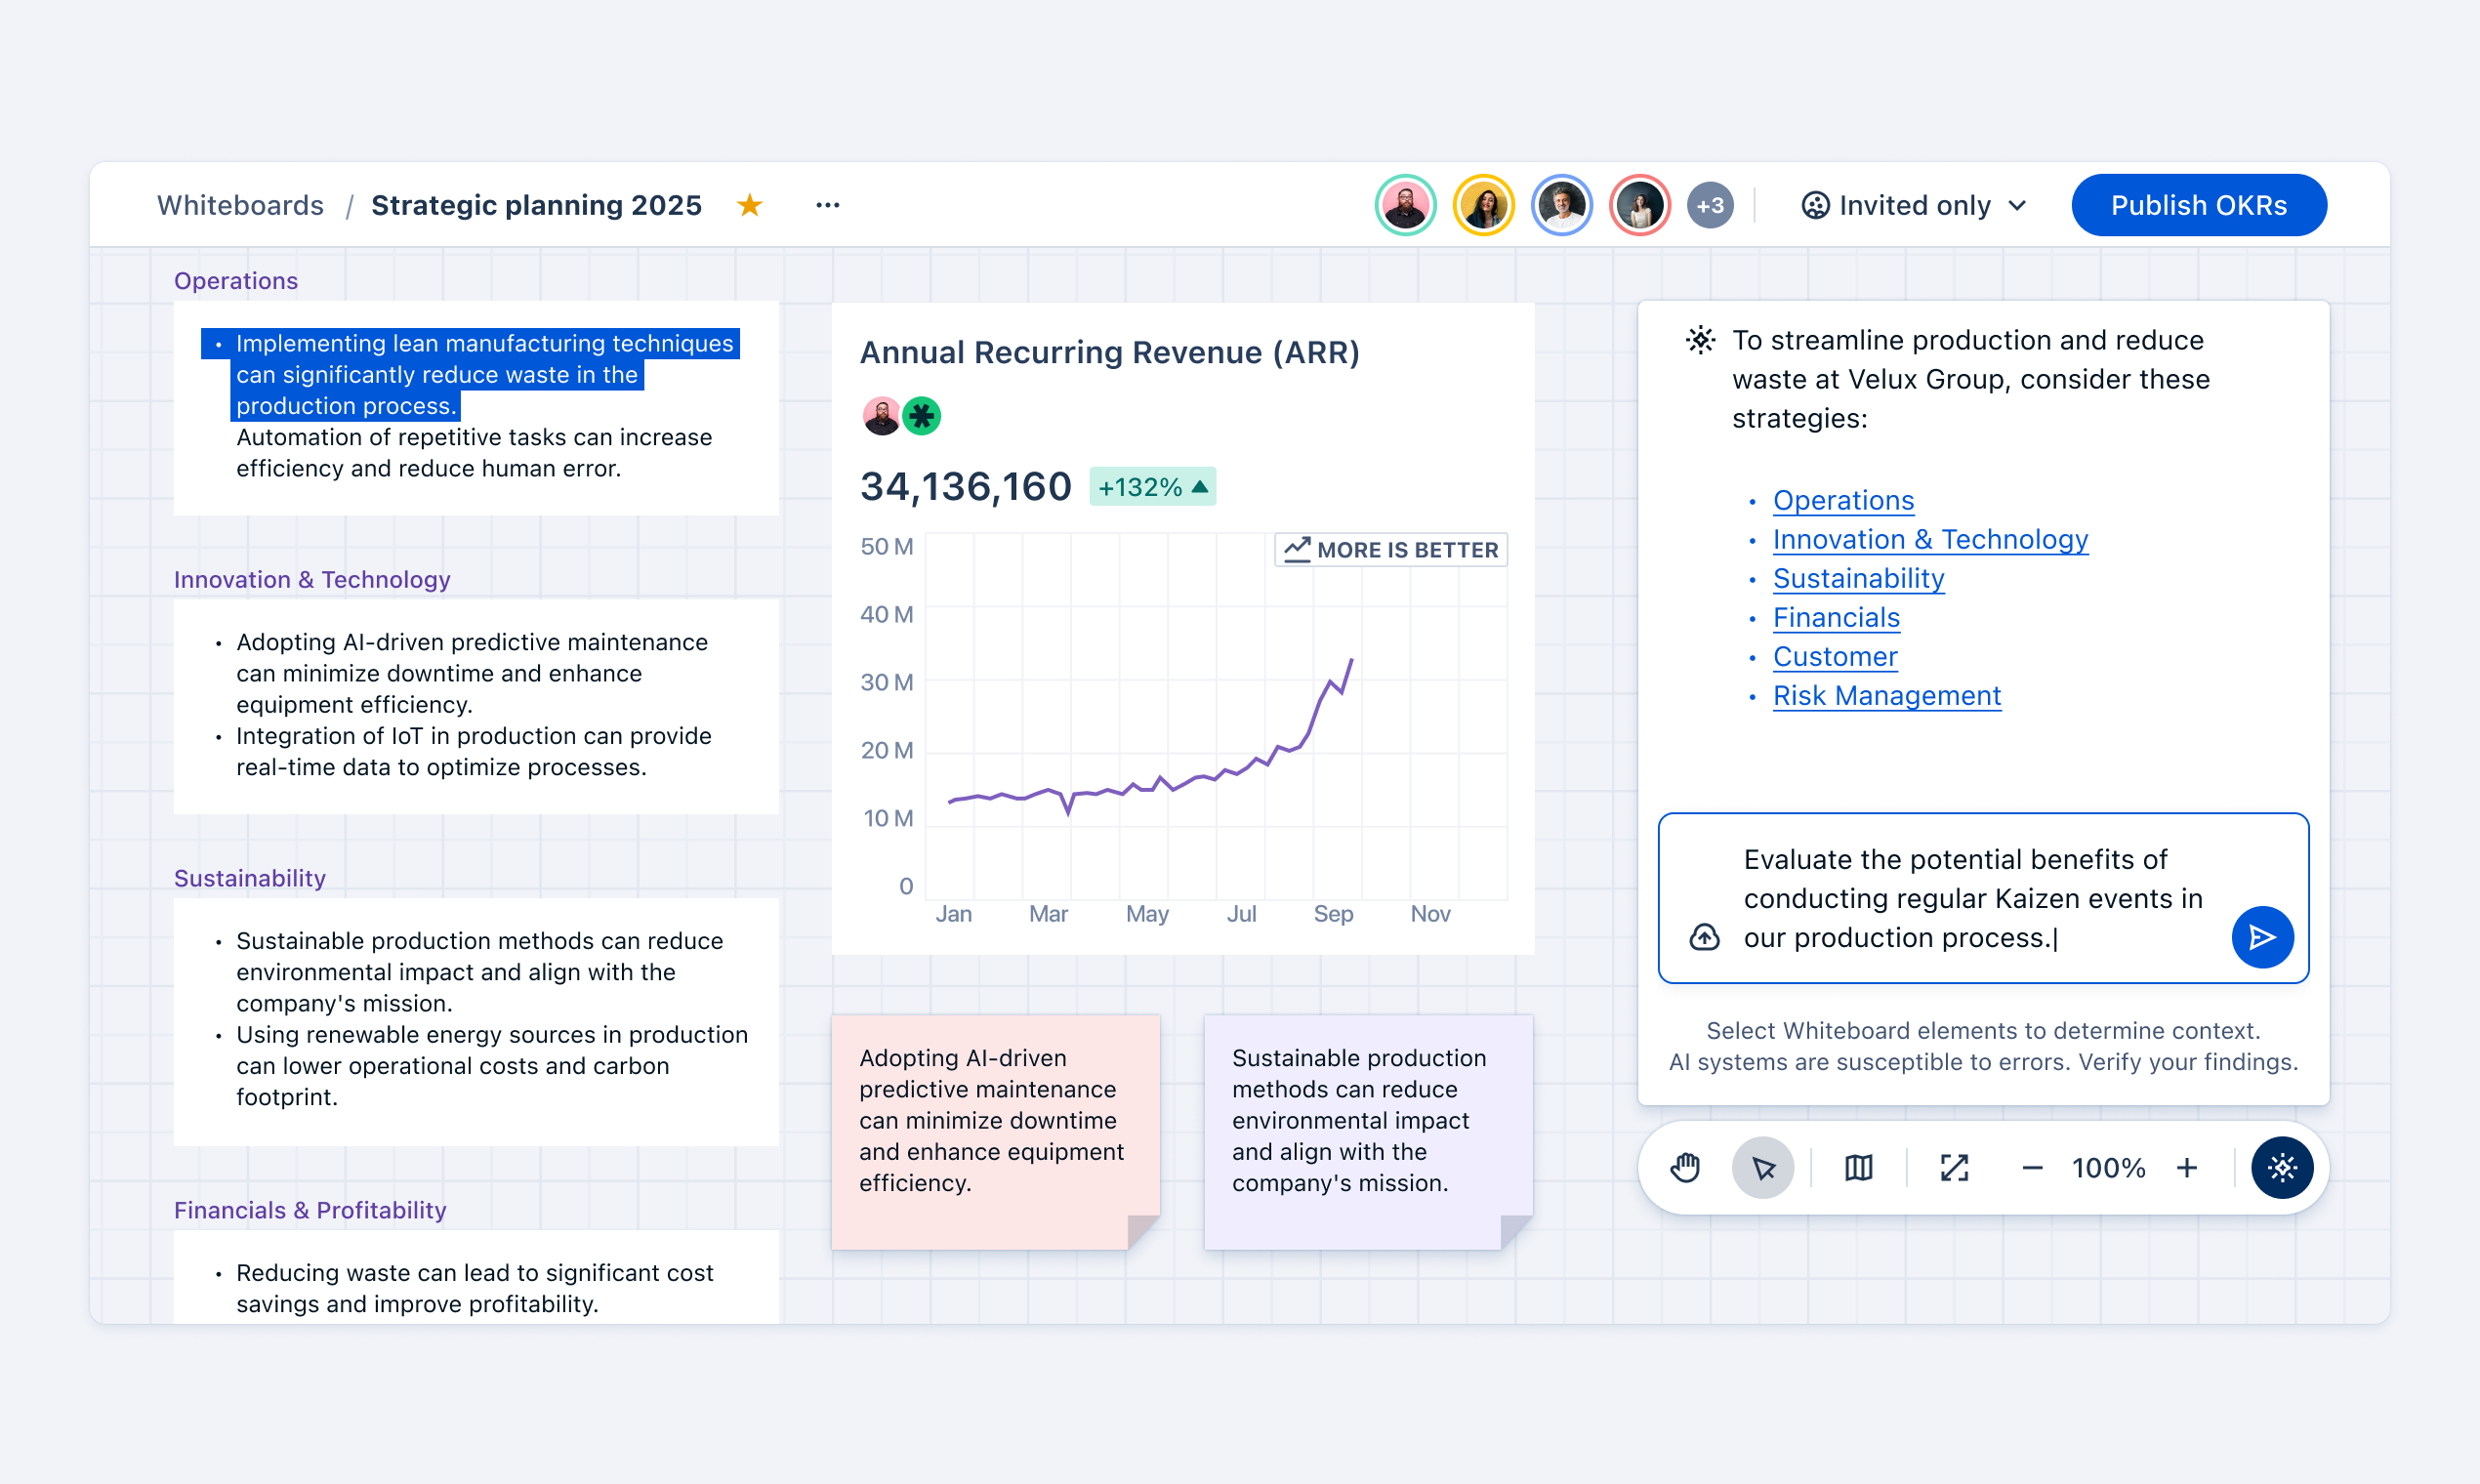The width and height of the screenshot is (2480, 1484).
Task: Select the pointer cursor tool
Action: pyautogui.click(x=1763, y=1167)
